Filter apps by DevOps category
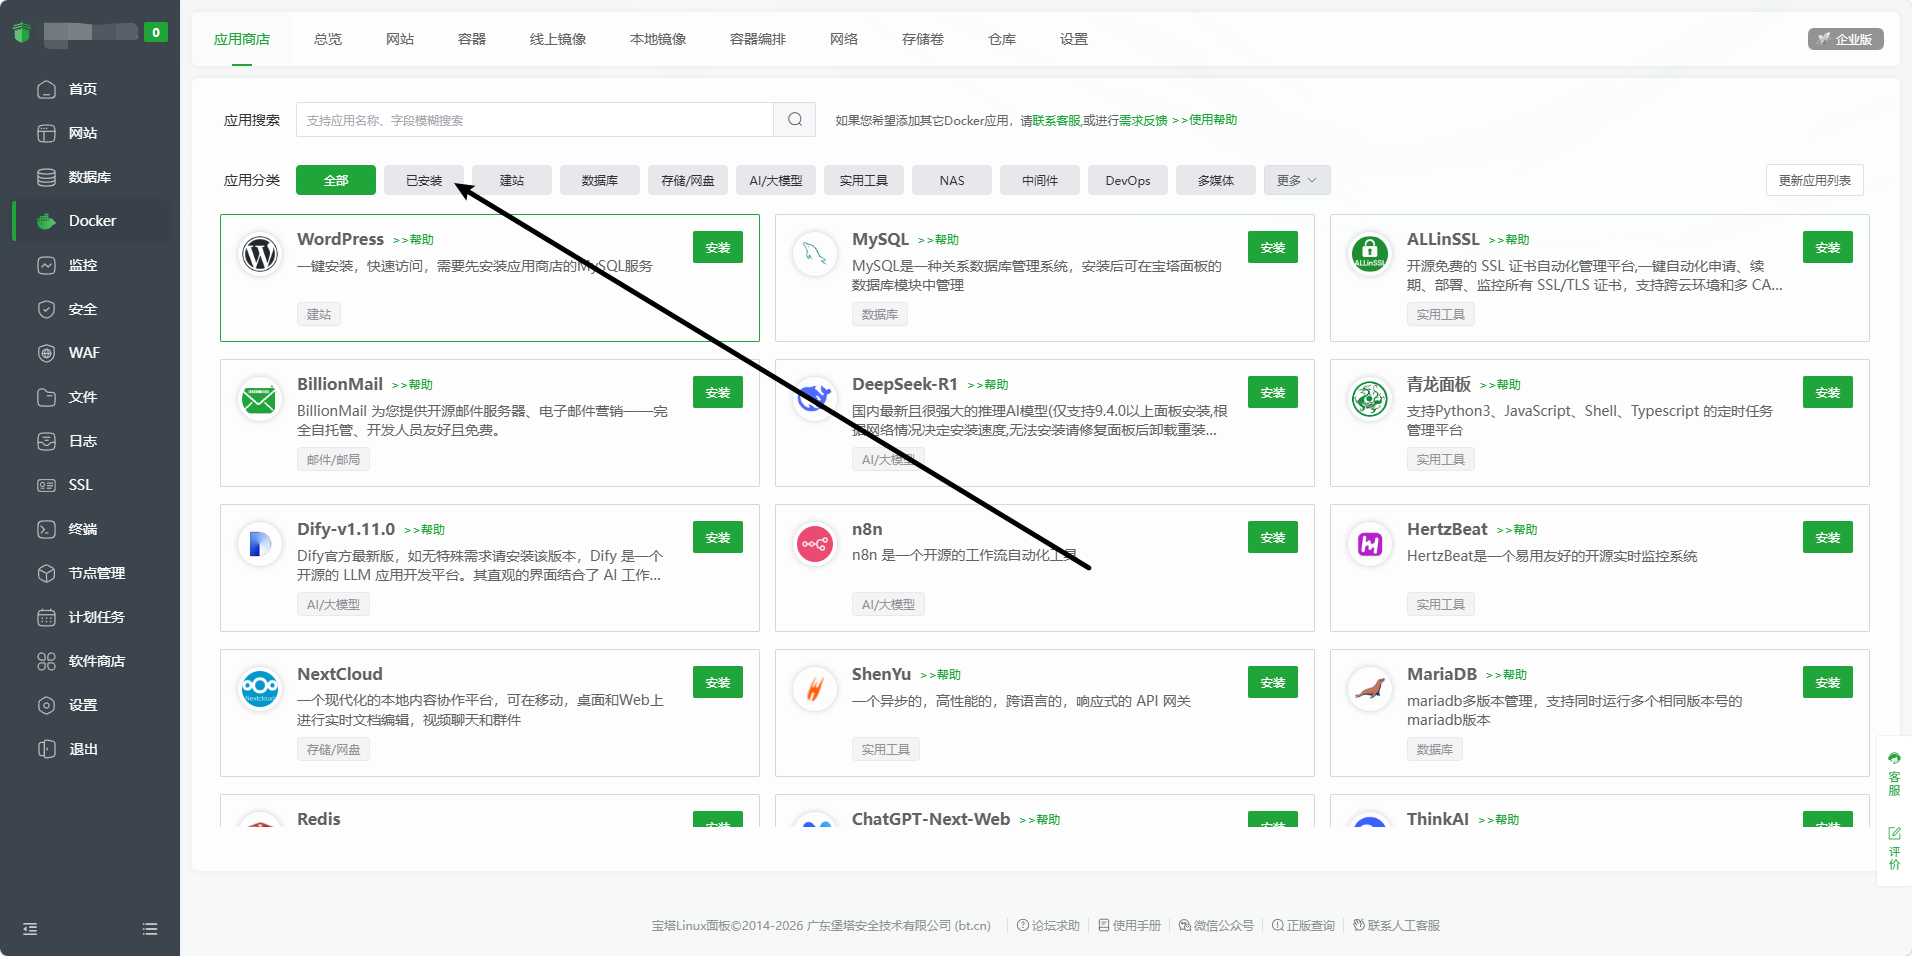1912x956 pixels. click(1128, 180)
